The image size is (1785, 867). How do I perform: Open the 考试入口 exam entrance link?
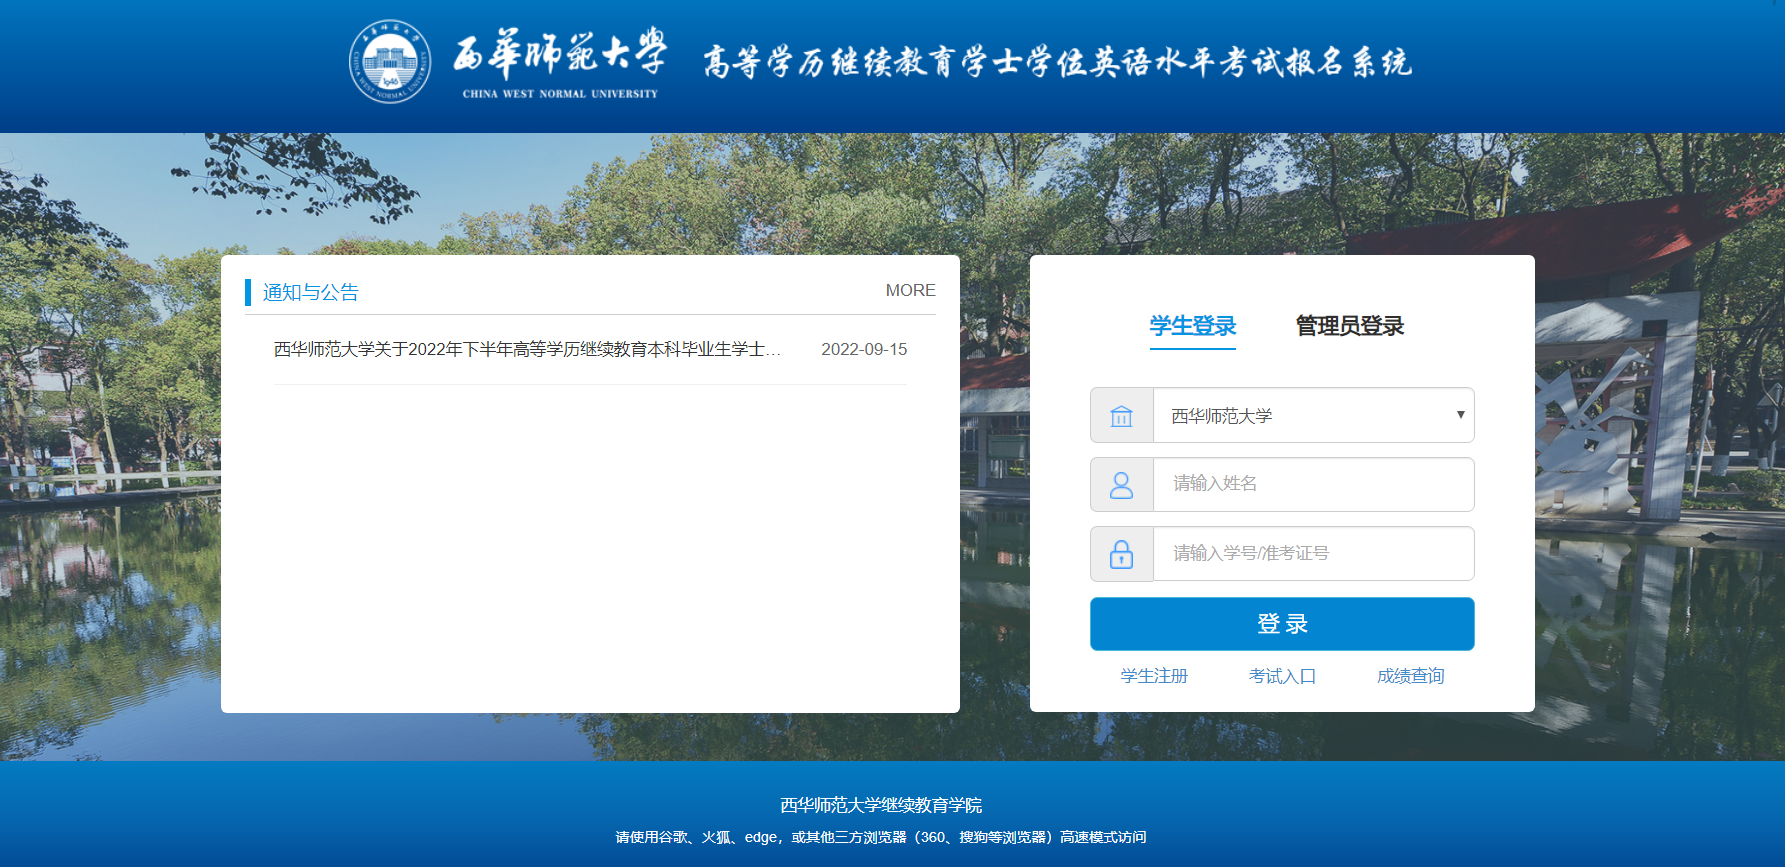[1282, 676]
